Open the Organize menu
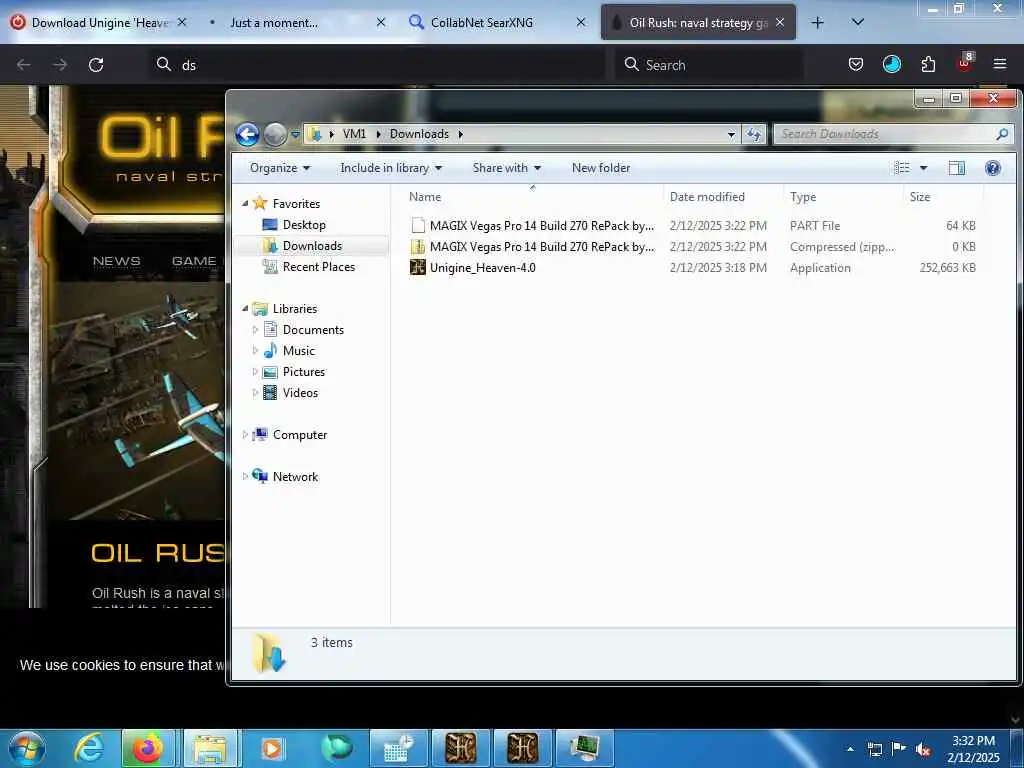The height and width of the screenshot is (768, 1024). click(280, 168)
